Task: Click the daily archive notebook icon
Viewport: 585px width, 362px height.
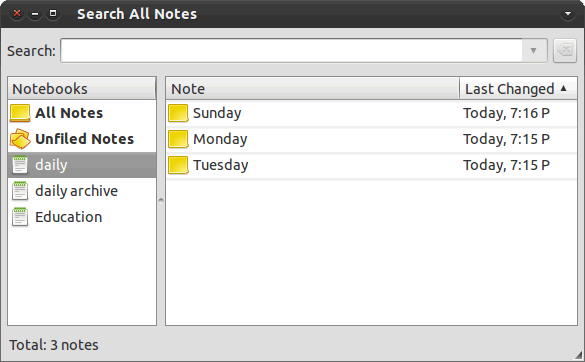Action: pyautogui.click(x=20, y=191)
